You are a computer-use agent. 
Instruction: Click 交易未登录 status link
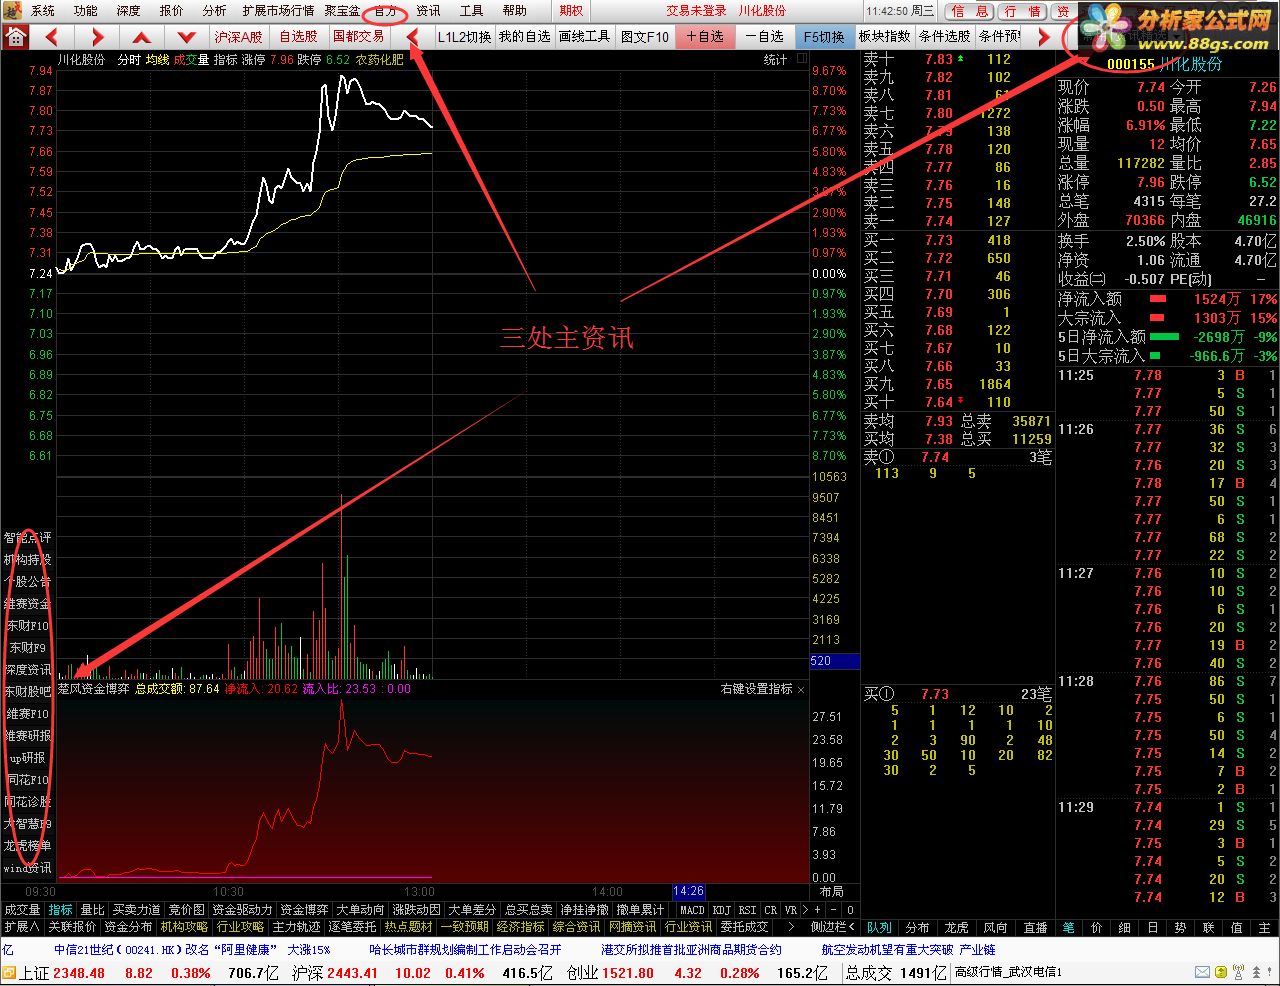point(697,11)
